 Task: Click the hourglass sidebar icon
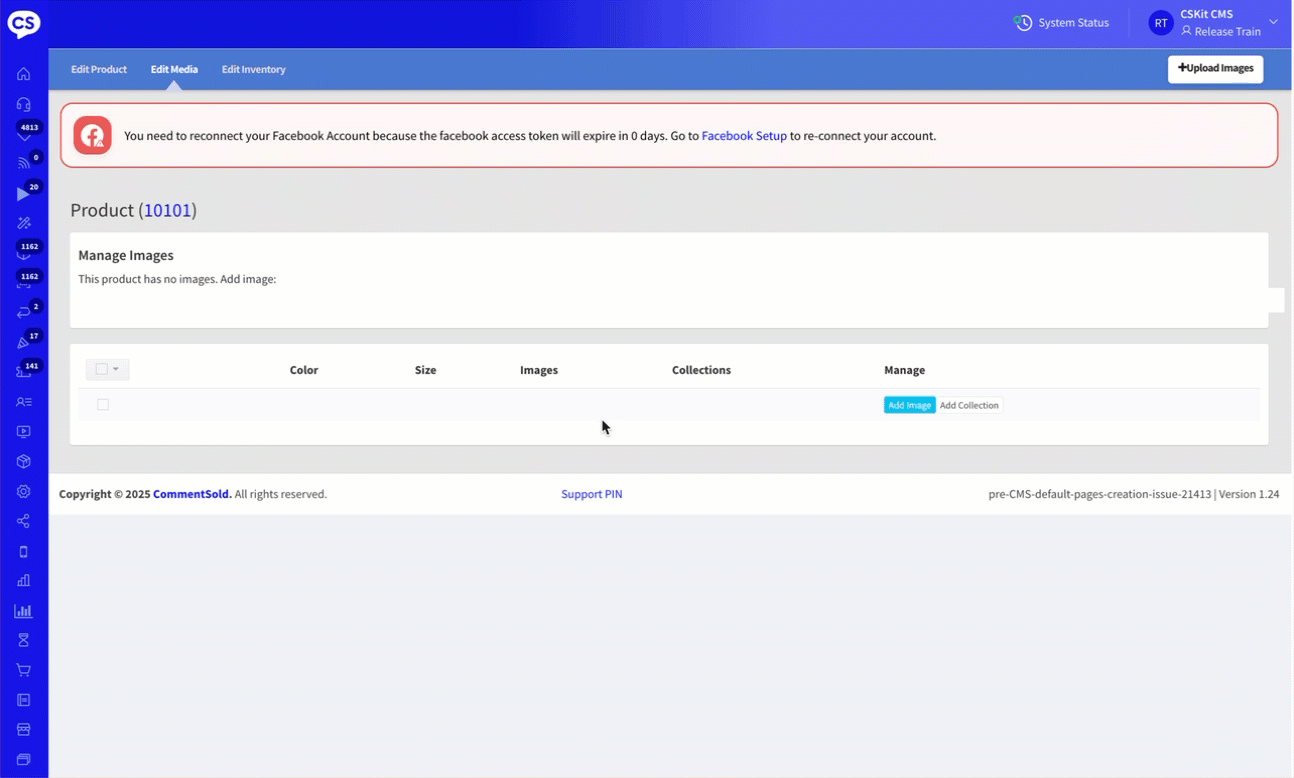[24, 640]
